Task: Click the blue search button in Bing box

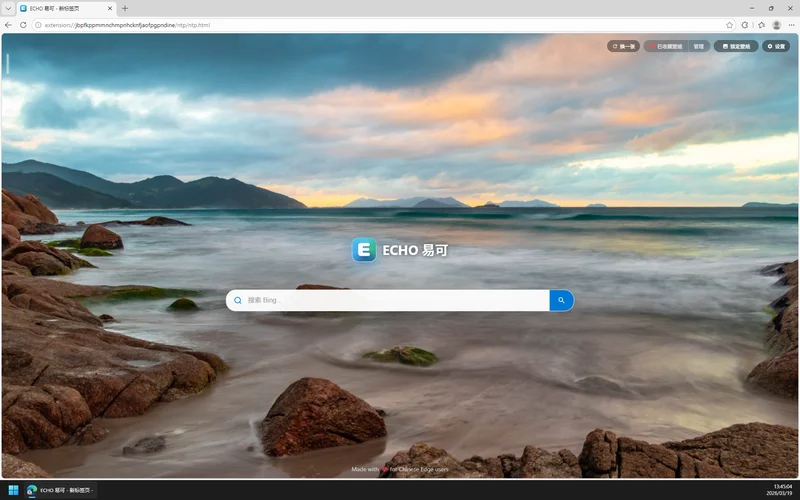Action: pyautogui.click(x=561, y=300)
